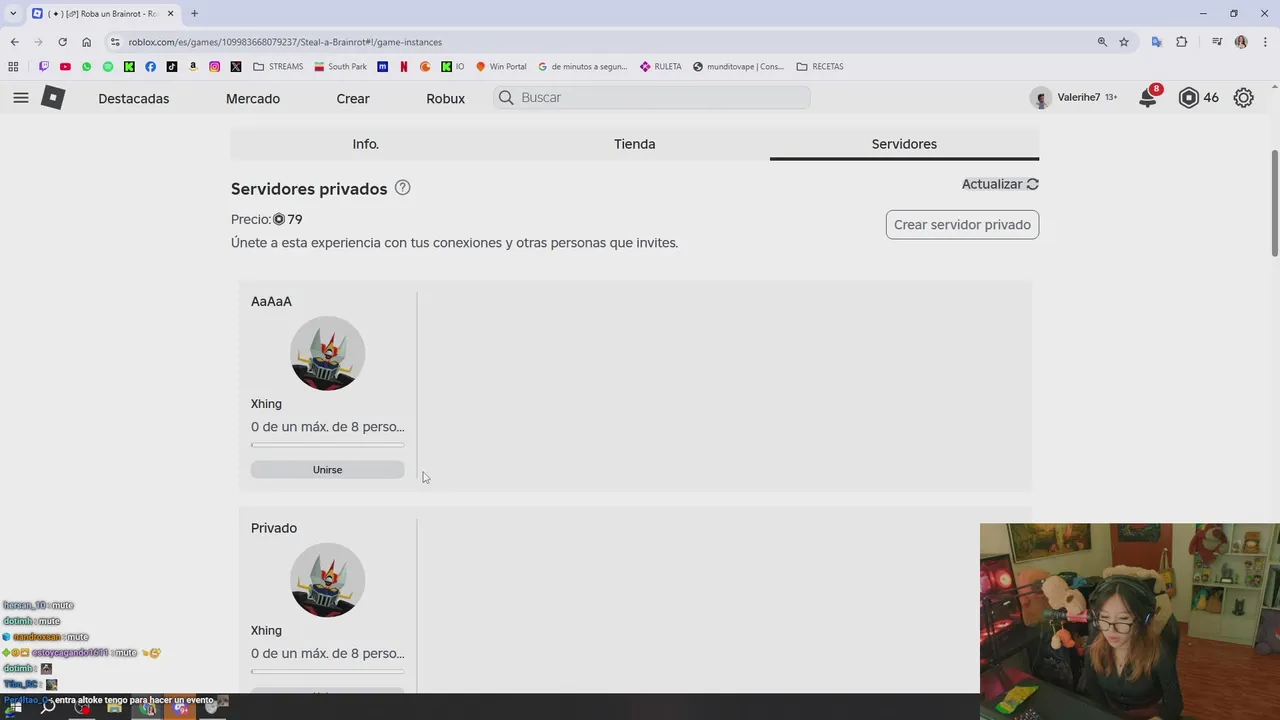Click the Valerihe7 username

[1078, 98]
